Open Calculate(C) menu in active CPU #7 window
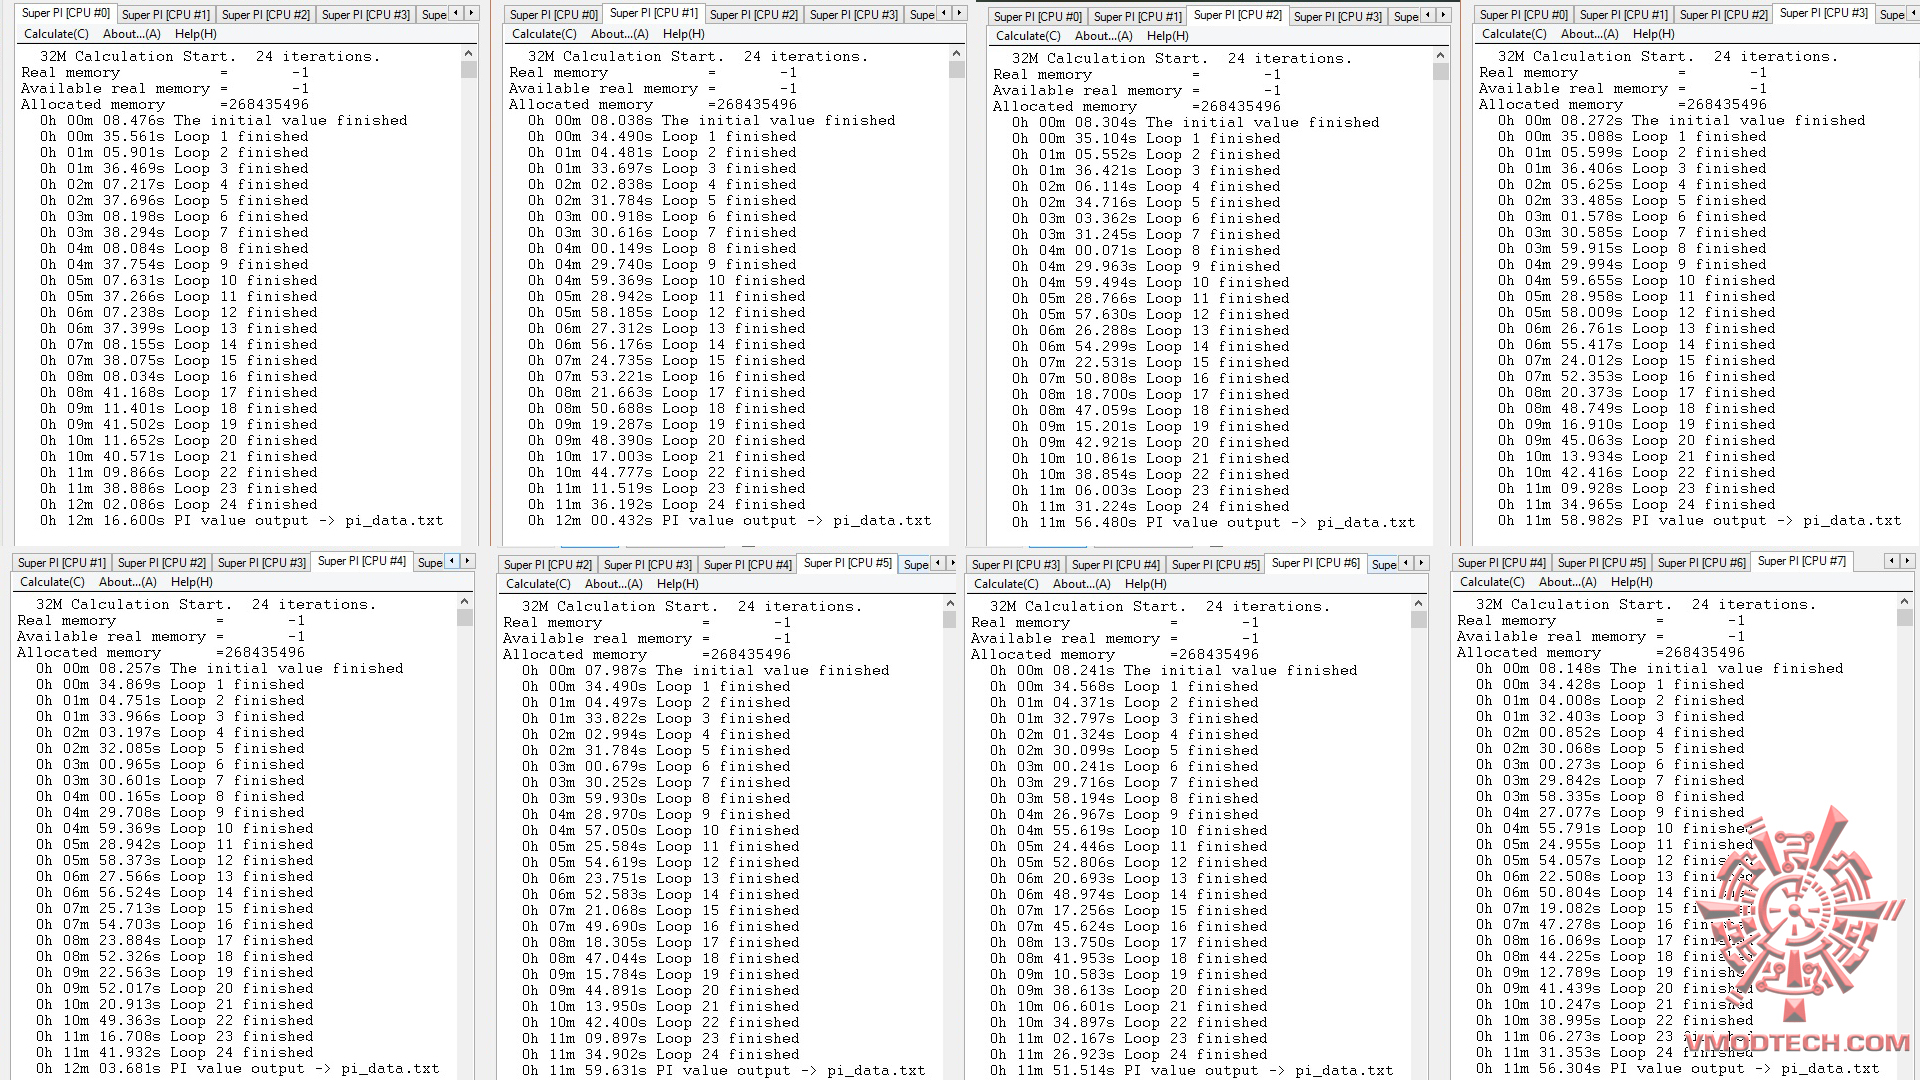Viewport: 1920px width, 1080px height. click(1491, 582)
